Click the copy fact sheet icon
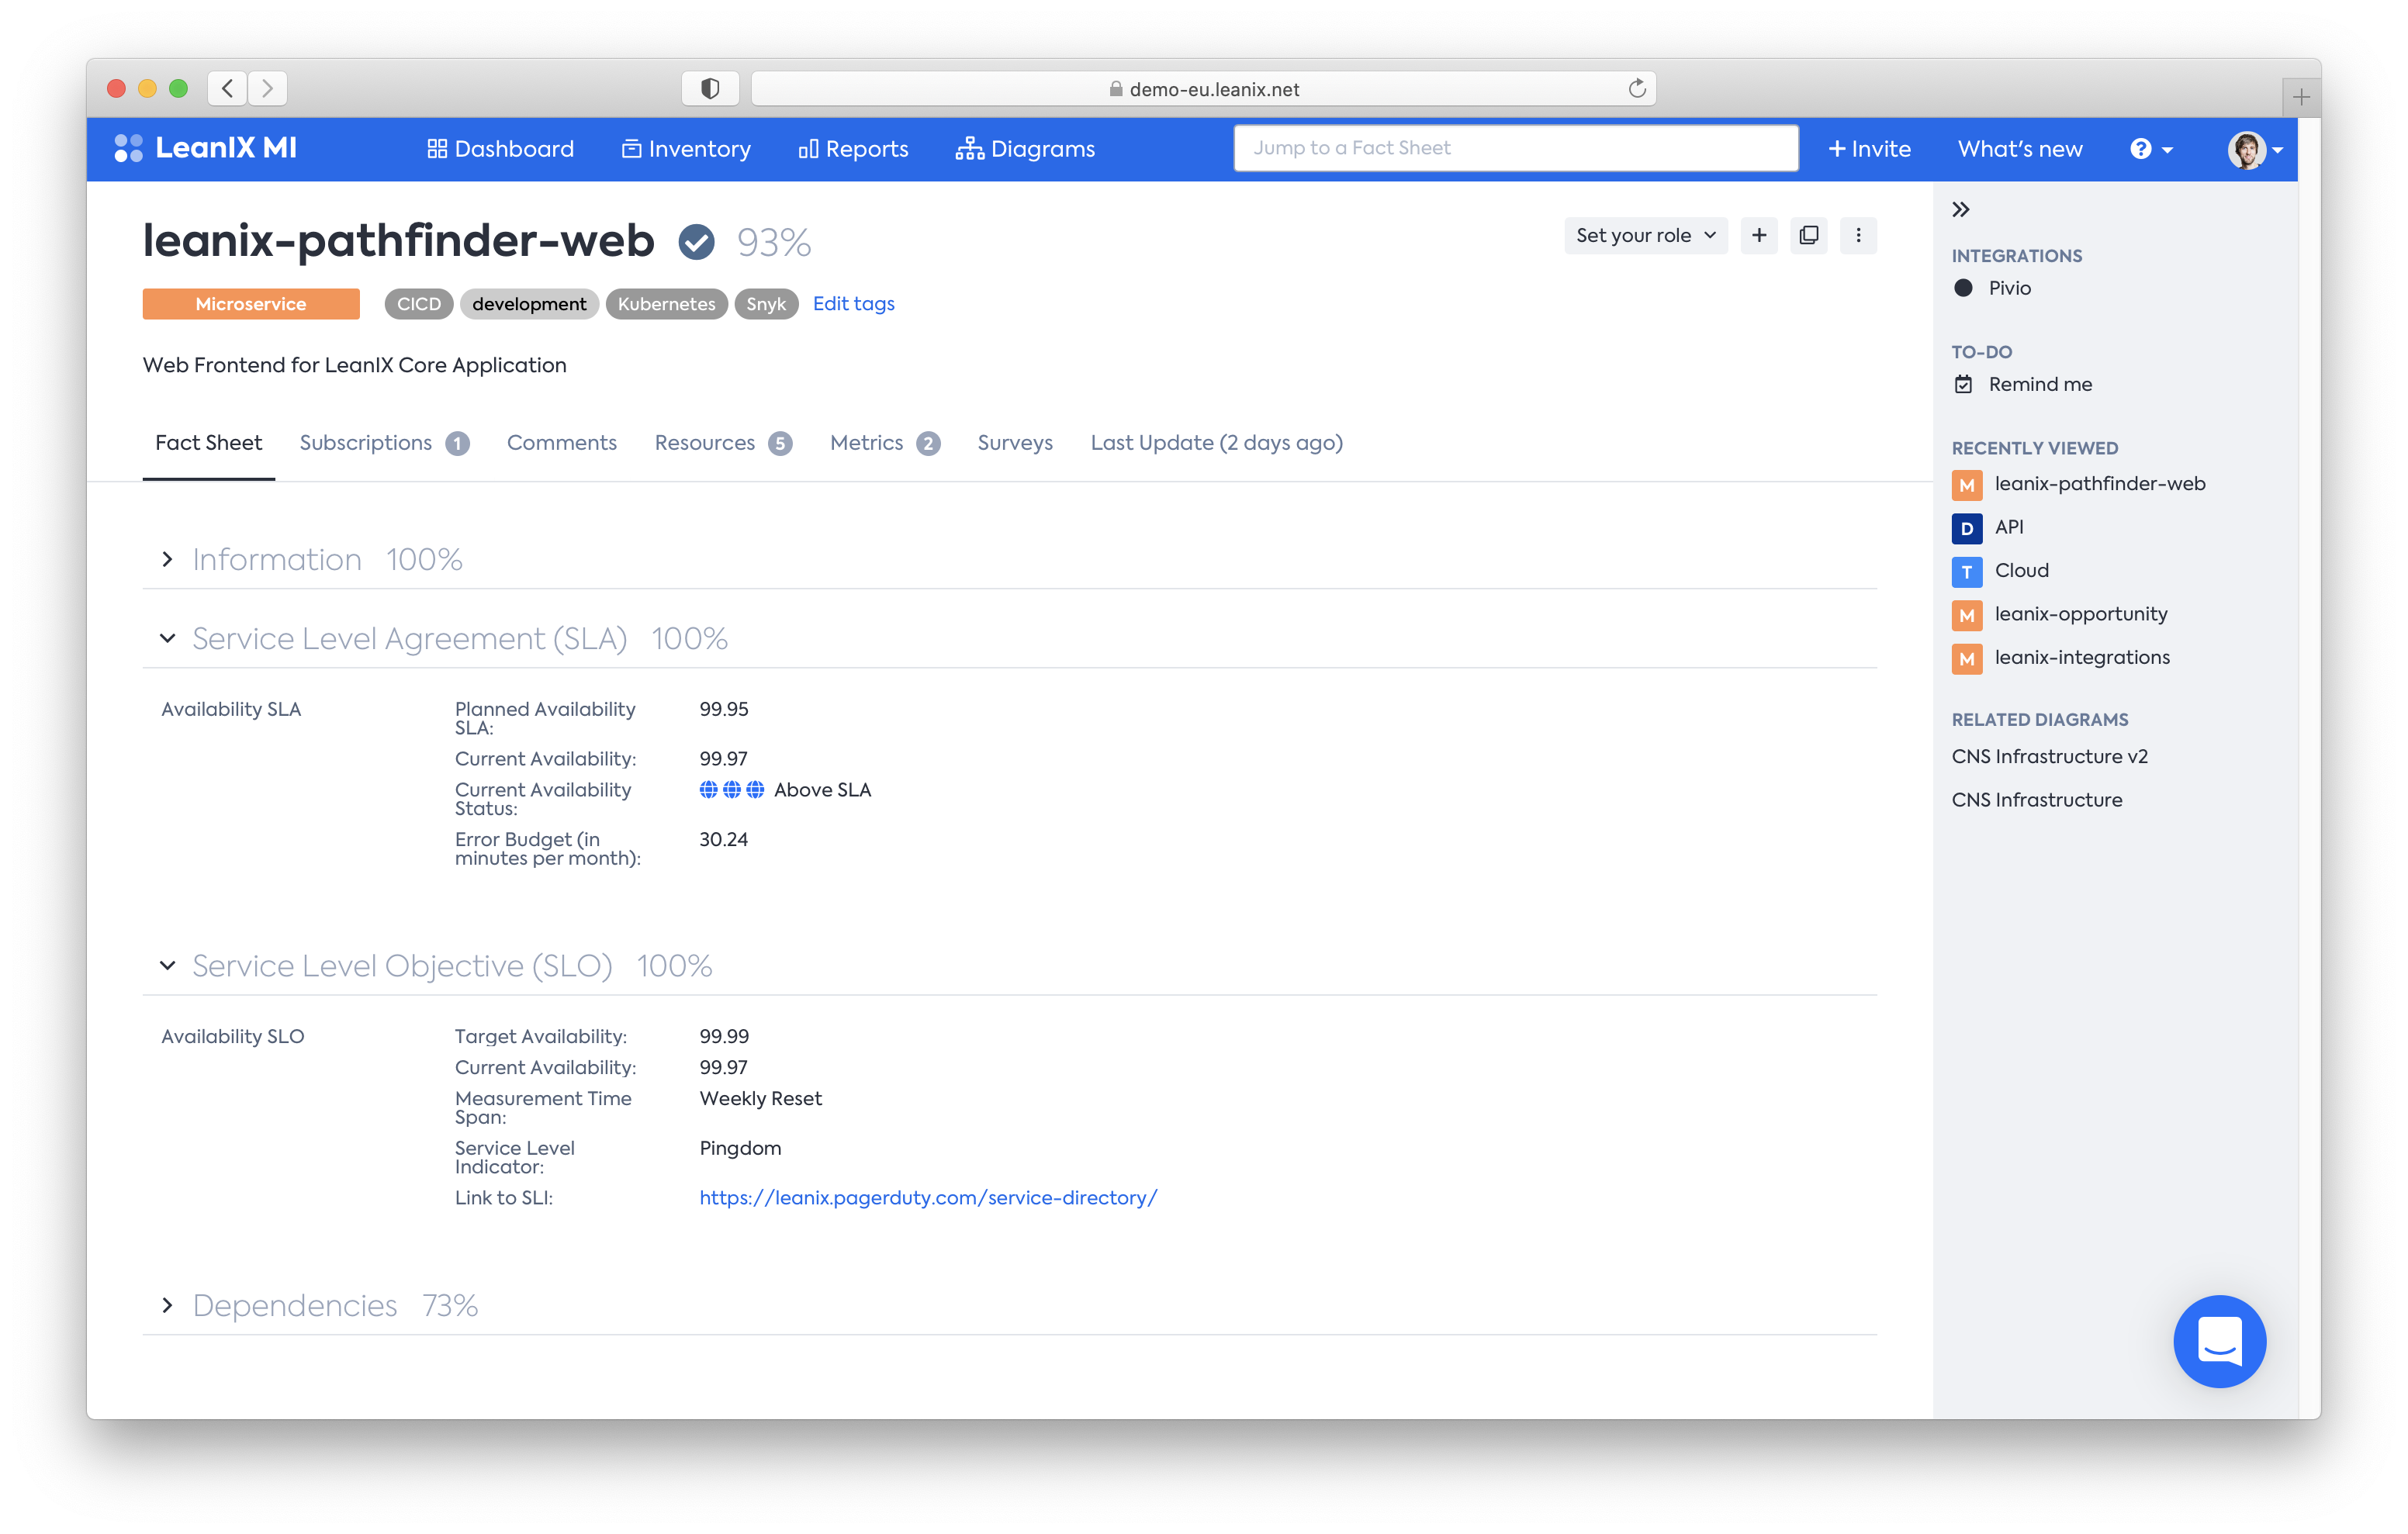 1808,235
